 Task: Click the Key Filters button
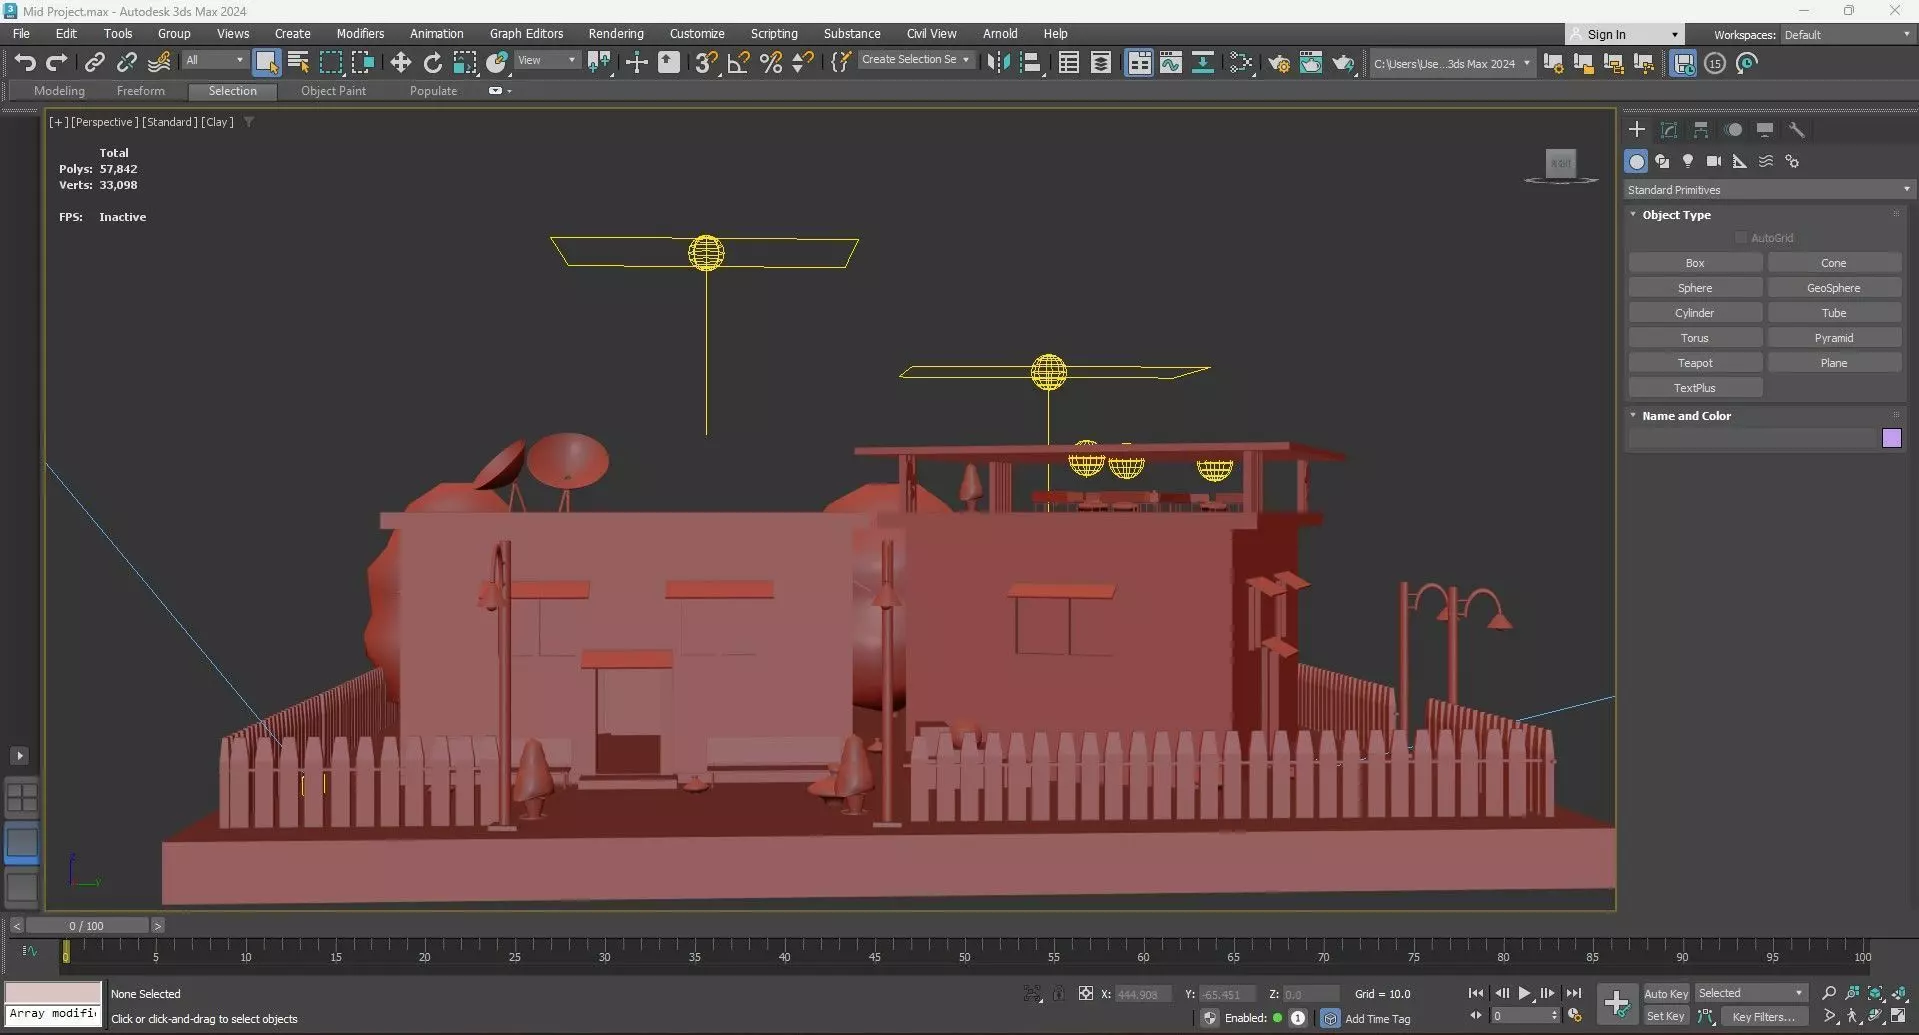1764,1016
